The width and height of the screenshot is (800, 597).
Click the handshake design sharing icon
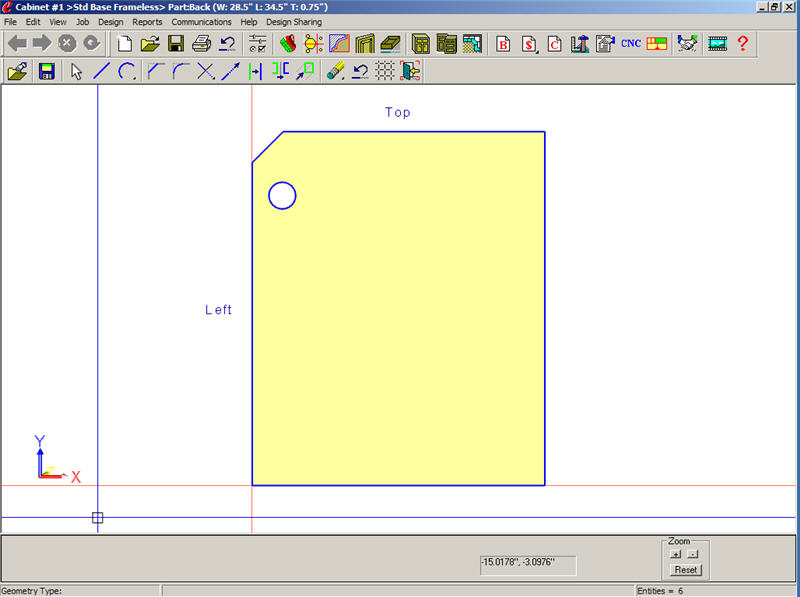687,43
